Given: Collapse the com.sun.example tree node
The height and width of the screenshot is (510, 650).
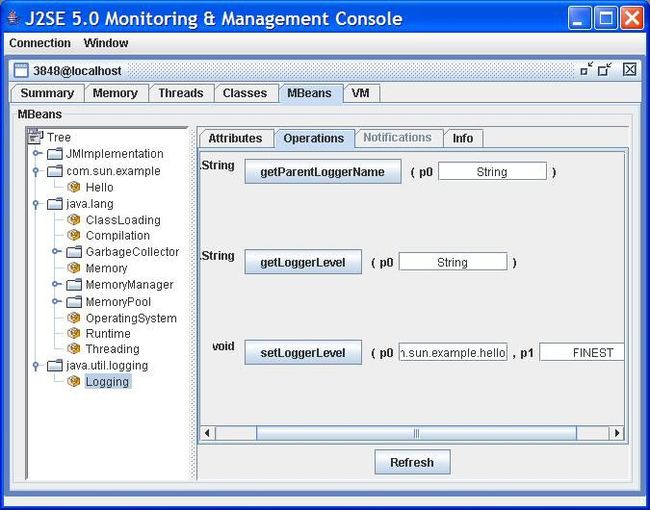Looking at the screenshot, I should pos(36,171).
